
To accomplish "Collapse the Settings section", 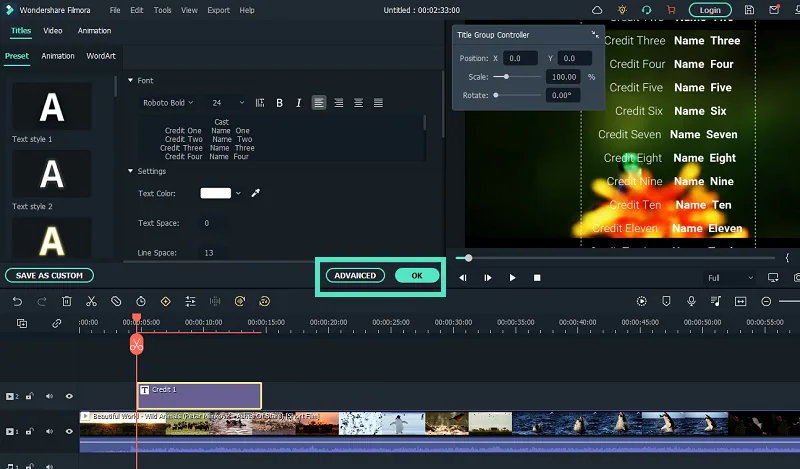I will (130, 171).
